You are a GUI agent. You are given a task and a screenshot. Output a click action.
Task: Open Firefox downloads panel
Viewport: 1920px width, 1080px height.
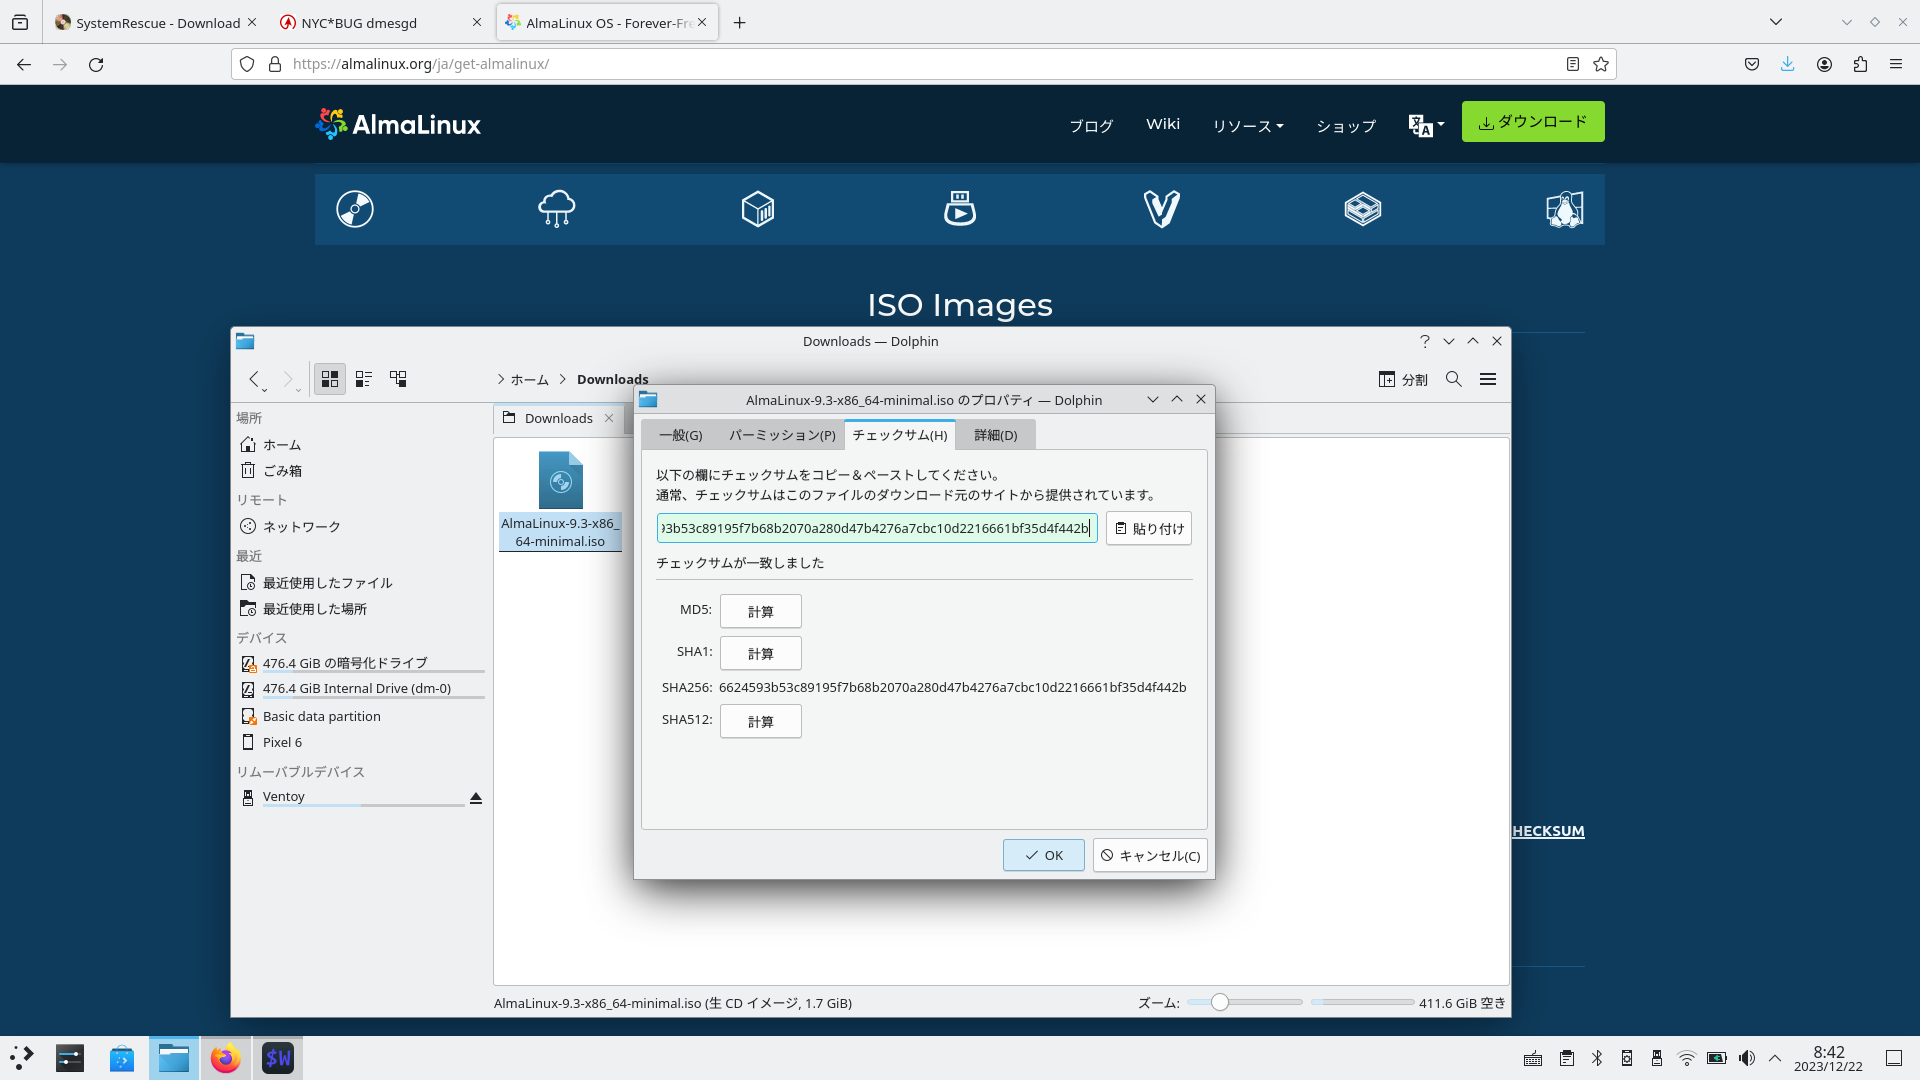click(x=1788, y=64)
